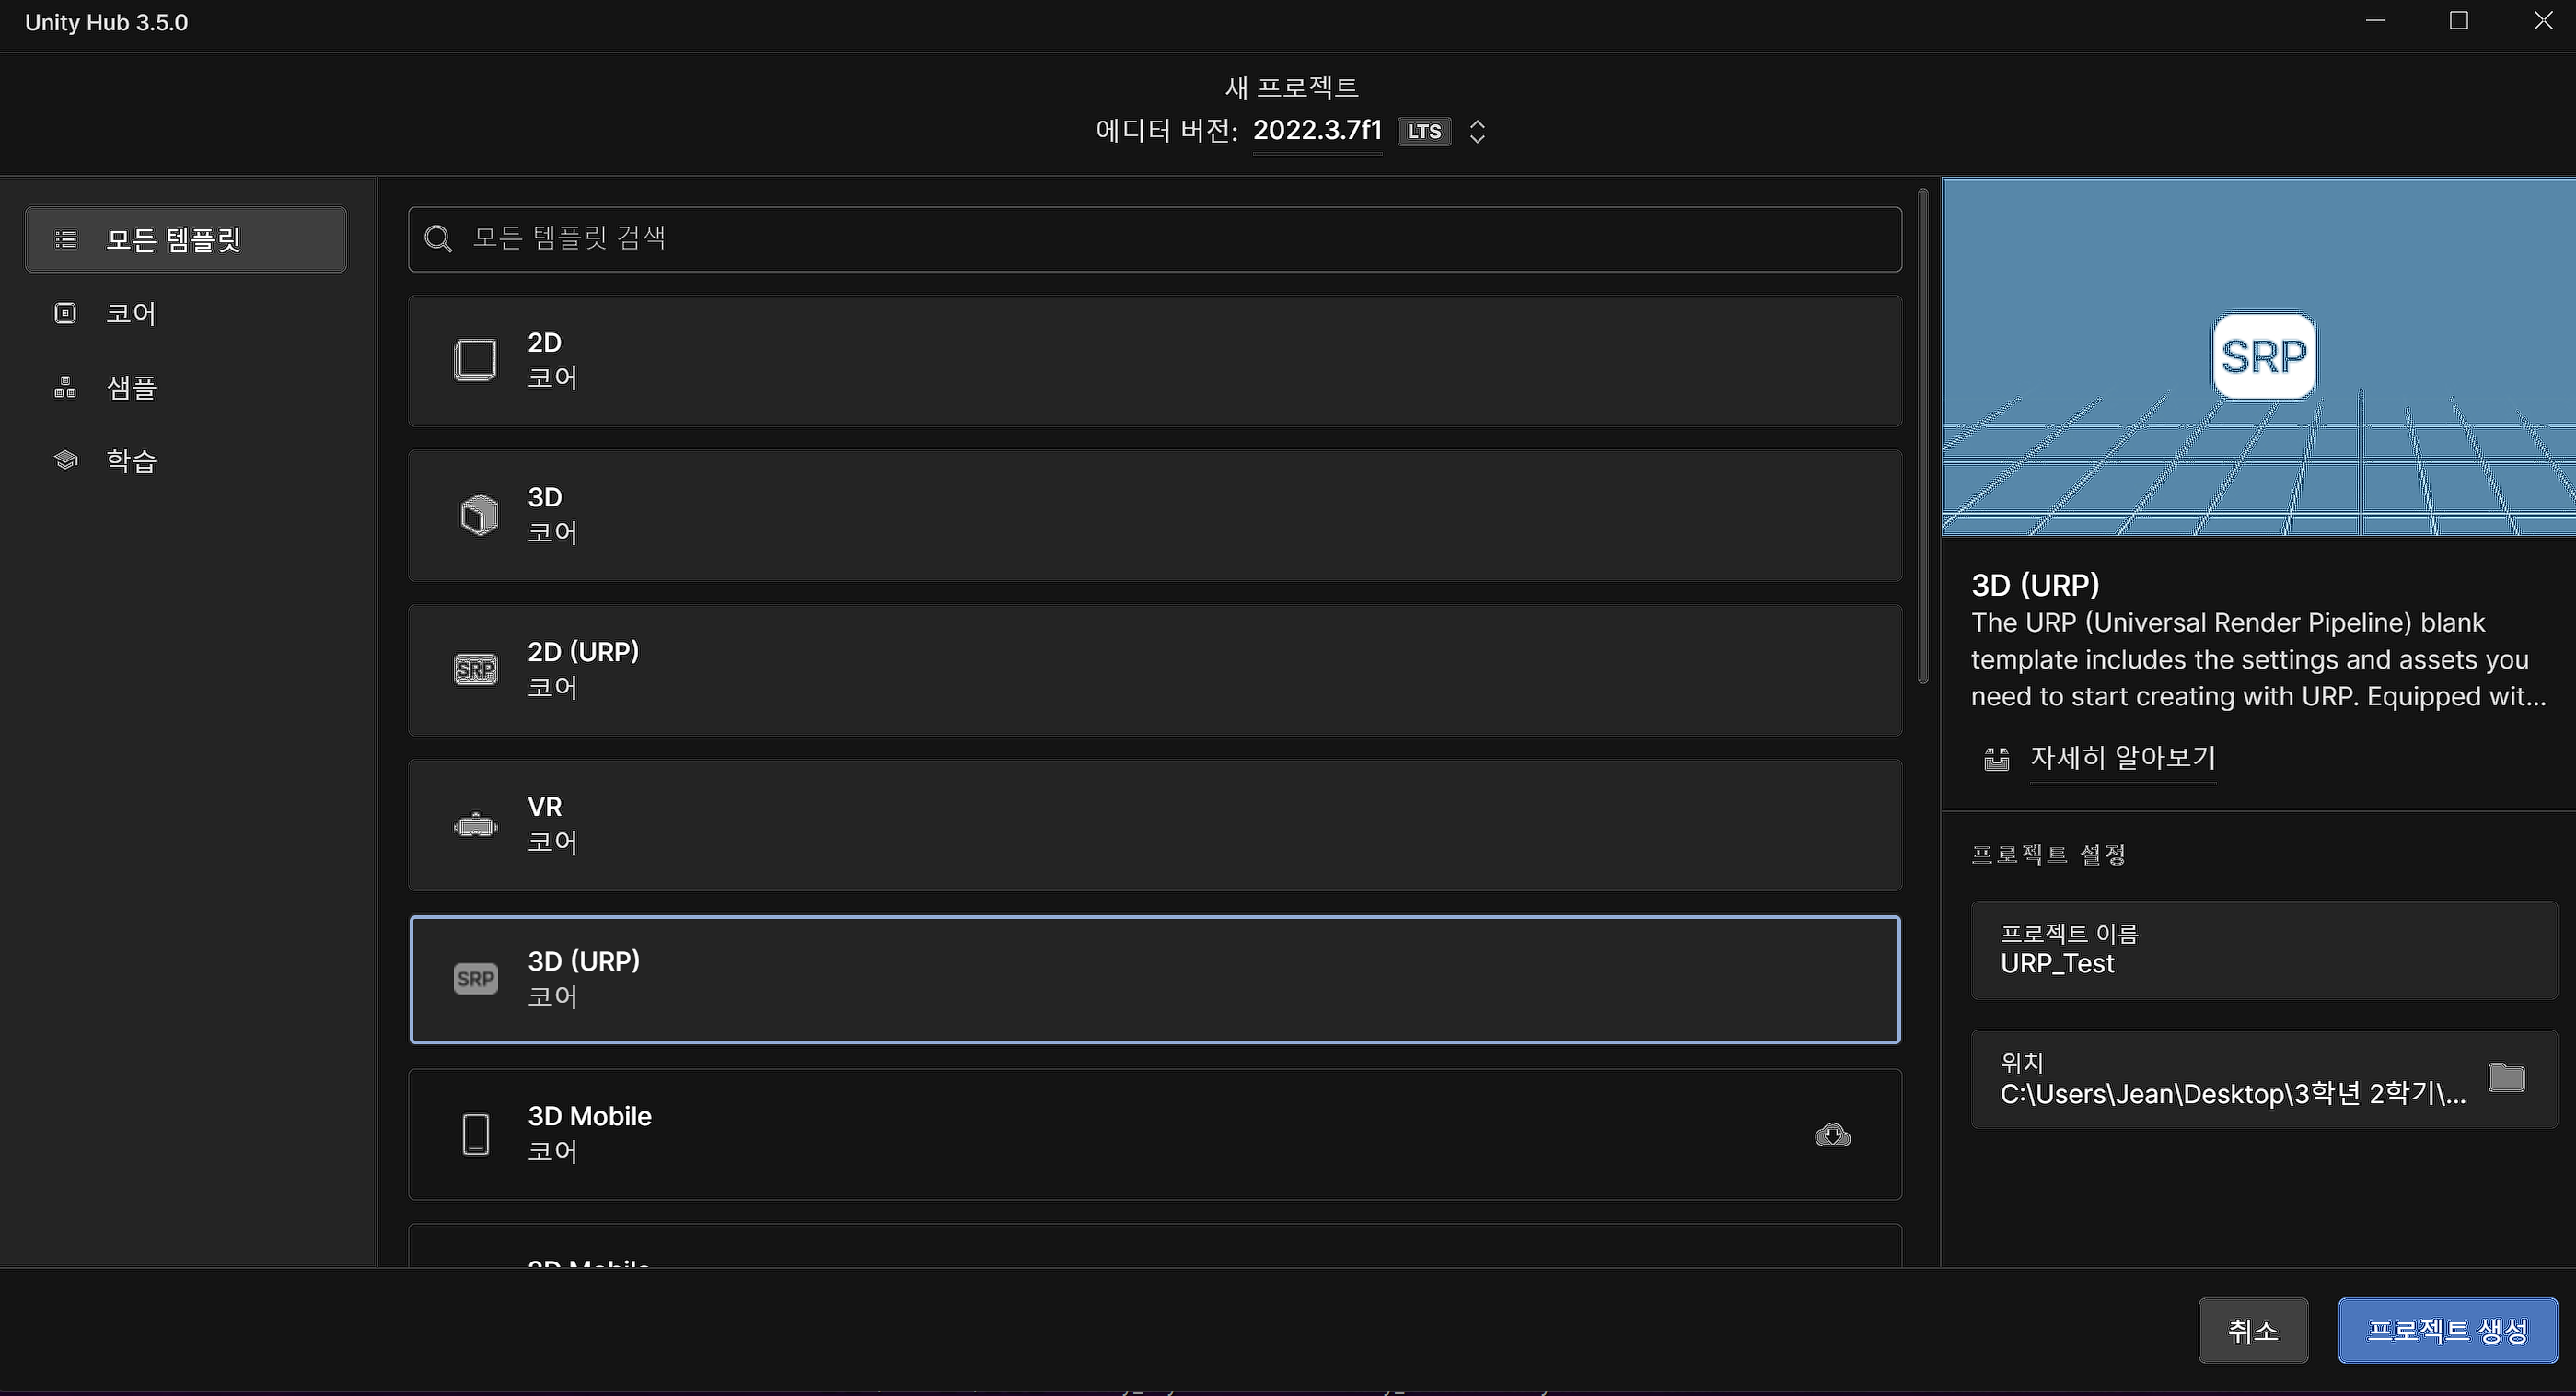Minimize the Unity Hub window

coord(2375,21)
